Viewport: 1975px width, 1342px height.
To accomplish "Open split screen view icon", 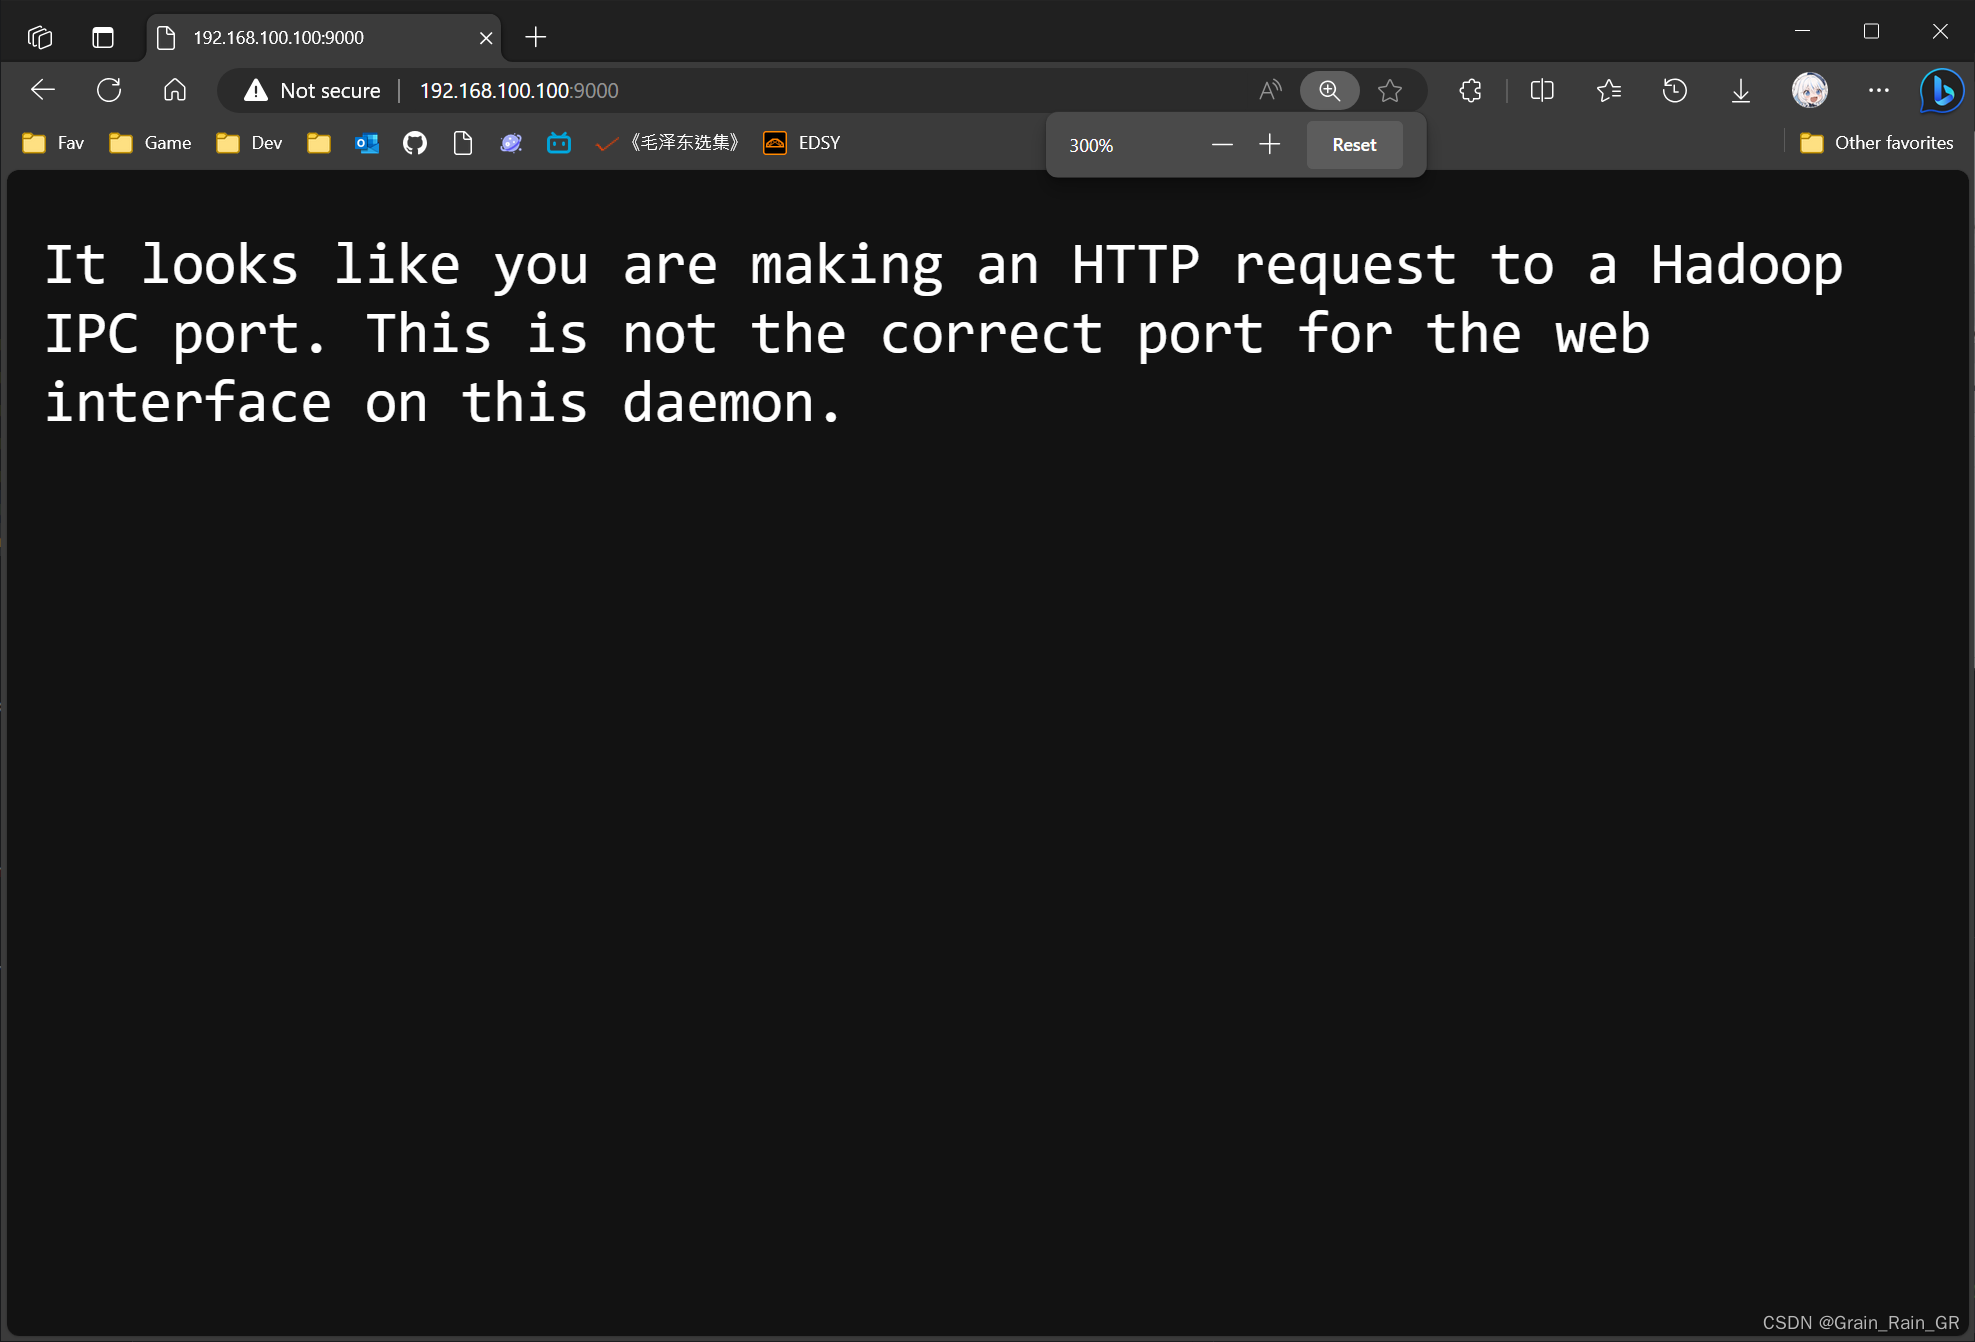I will click(x=1542, y=90).
